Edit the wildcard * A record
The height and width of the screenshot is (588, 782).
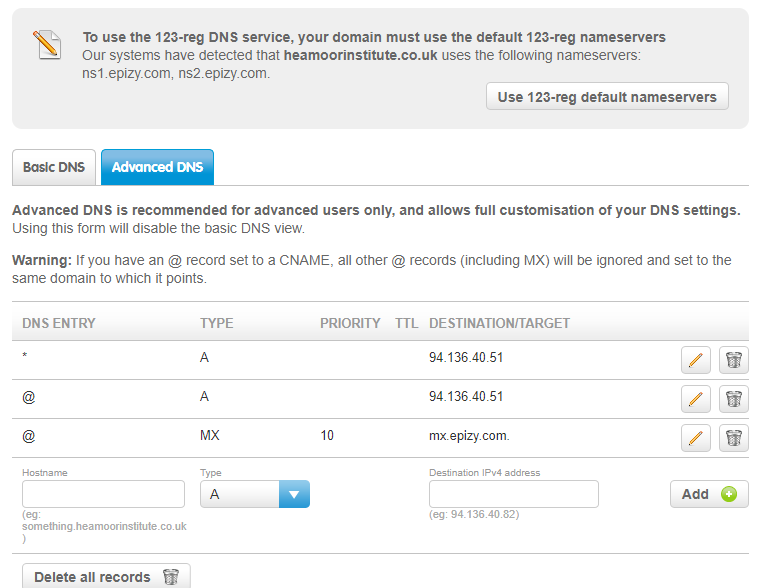pos(695,360)
